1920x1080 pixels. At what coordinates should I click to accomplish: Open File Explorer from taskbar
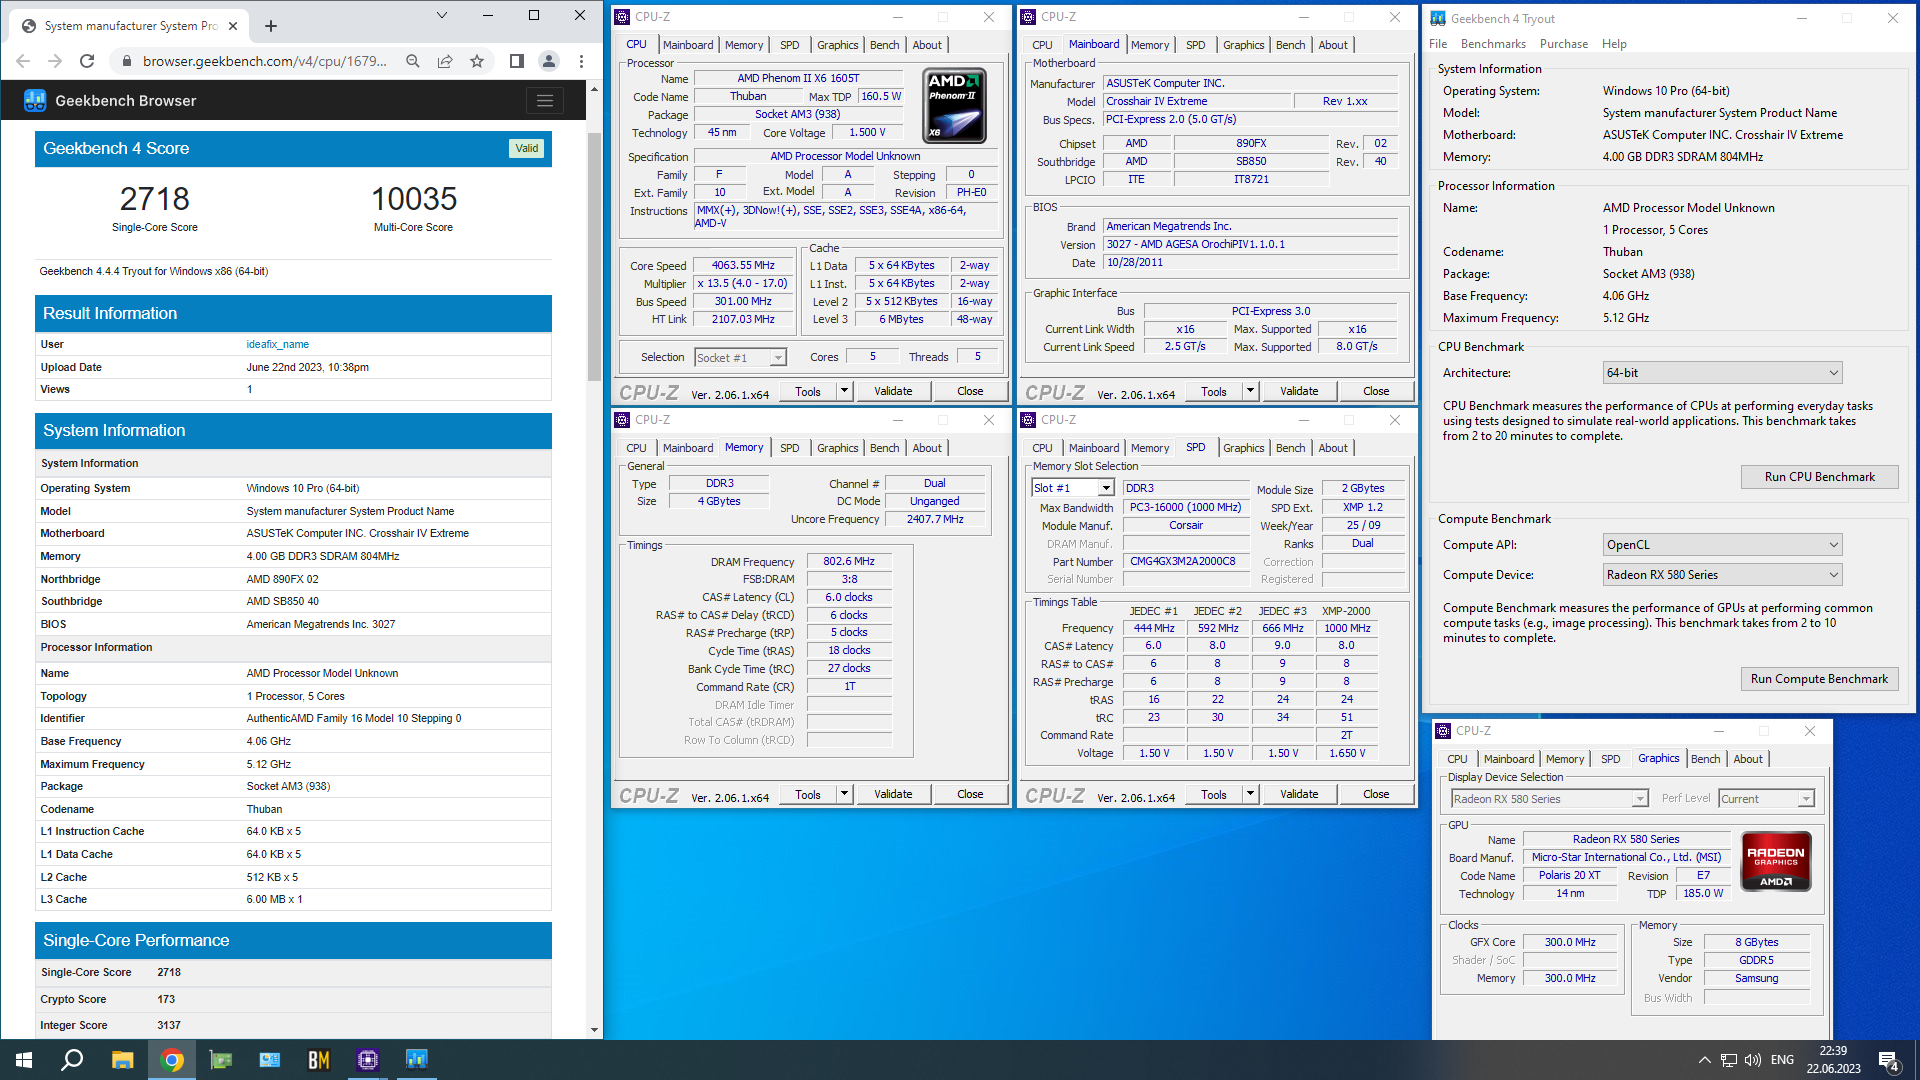click(x=122, y=1060)
